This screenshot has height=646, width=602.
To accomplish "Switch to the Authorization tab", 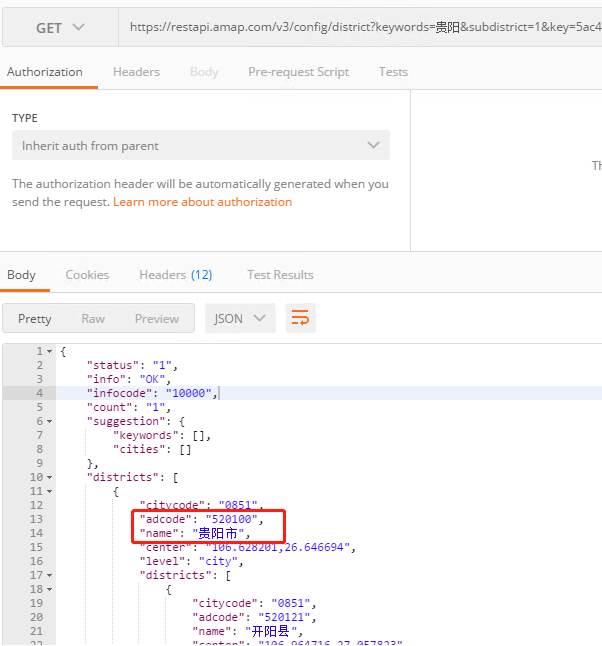I will 45,72.
